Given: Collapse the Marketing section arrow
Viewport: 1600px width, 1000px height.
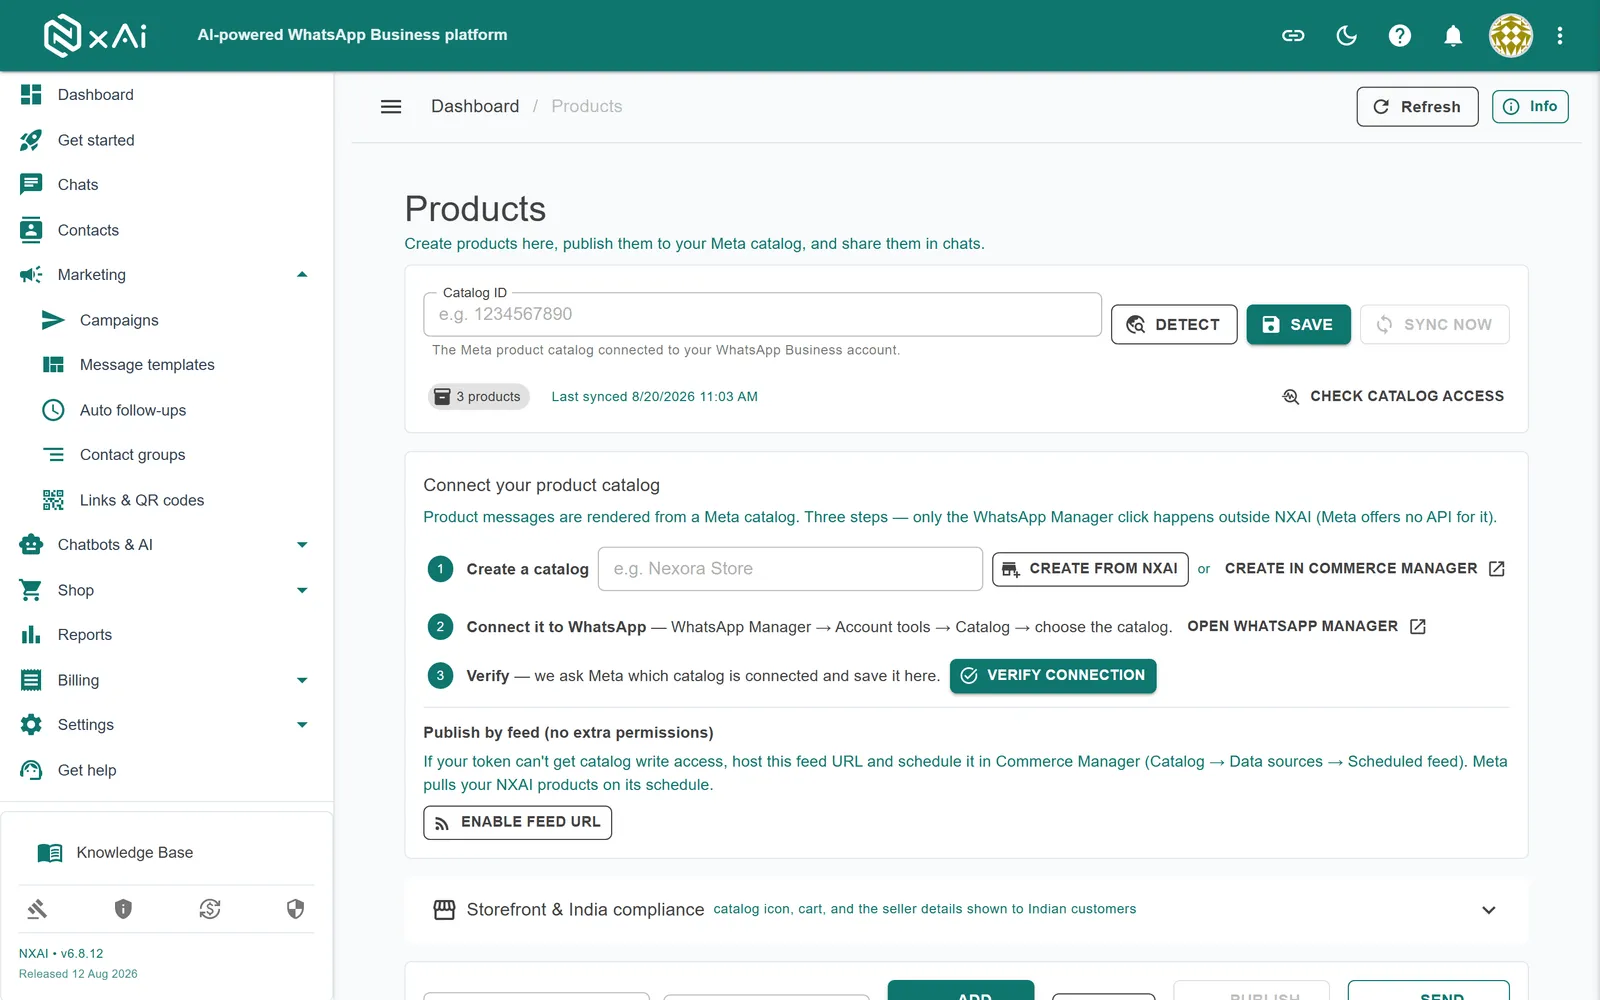Looking at the screenshot, I should tap(302, 275).
